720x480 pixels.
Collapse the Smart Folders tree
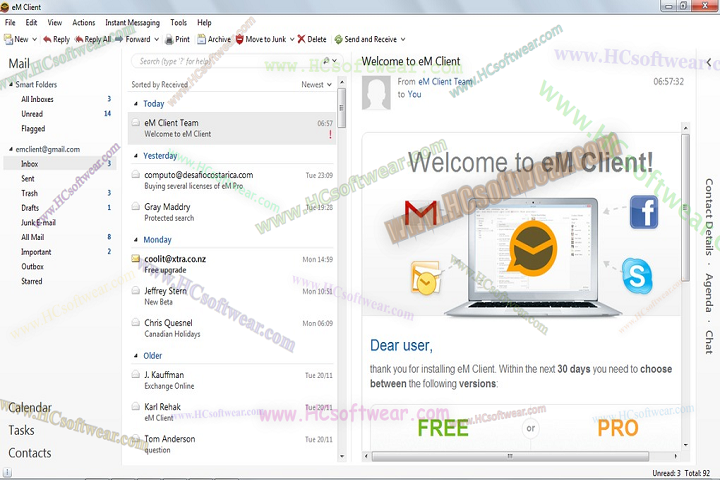coord(11,85)
